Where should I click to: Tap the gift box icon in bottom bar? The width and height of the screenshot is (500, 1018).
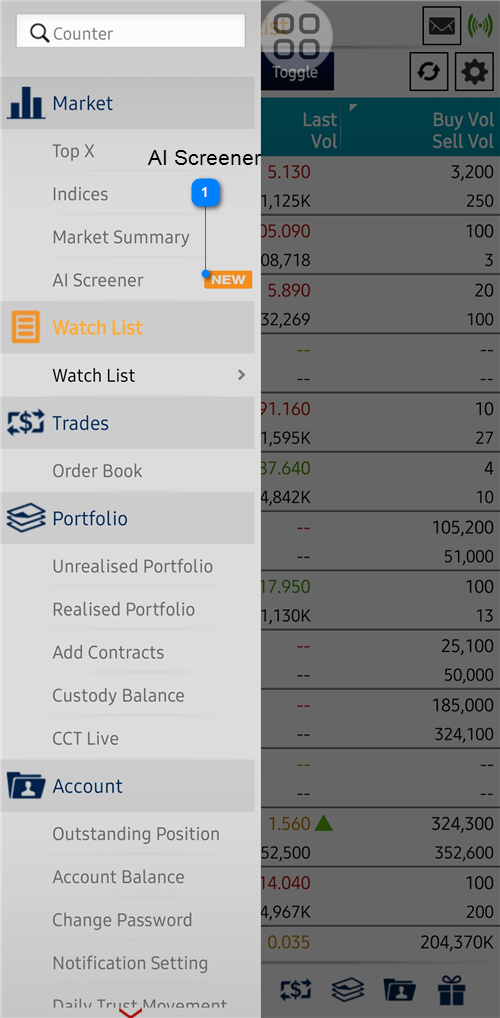[x=451, y=991]
